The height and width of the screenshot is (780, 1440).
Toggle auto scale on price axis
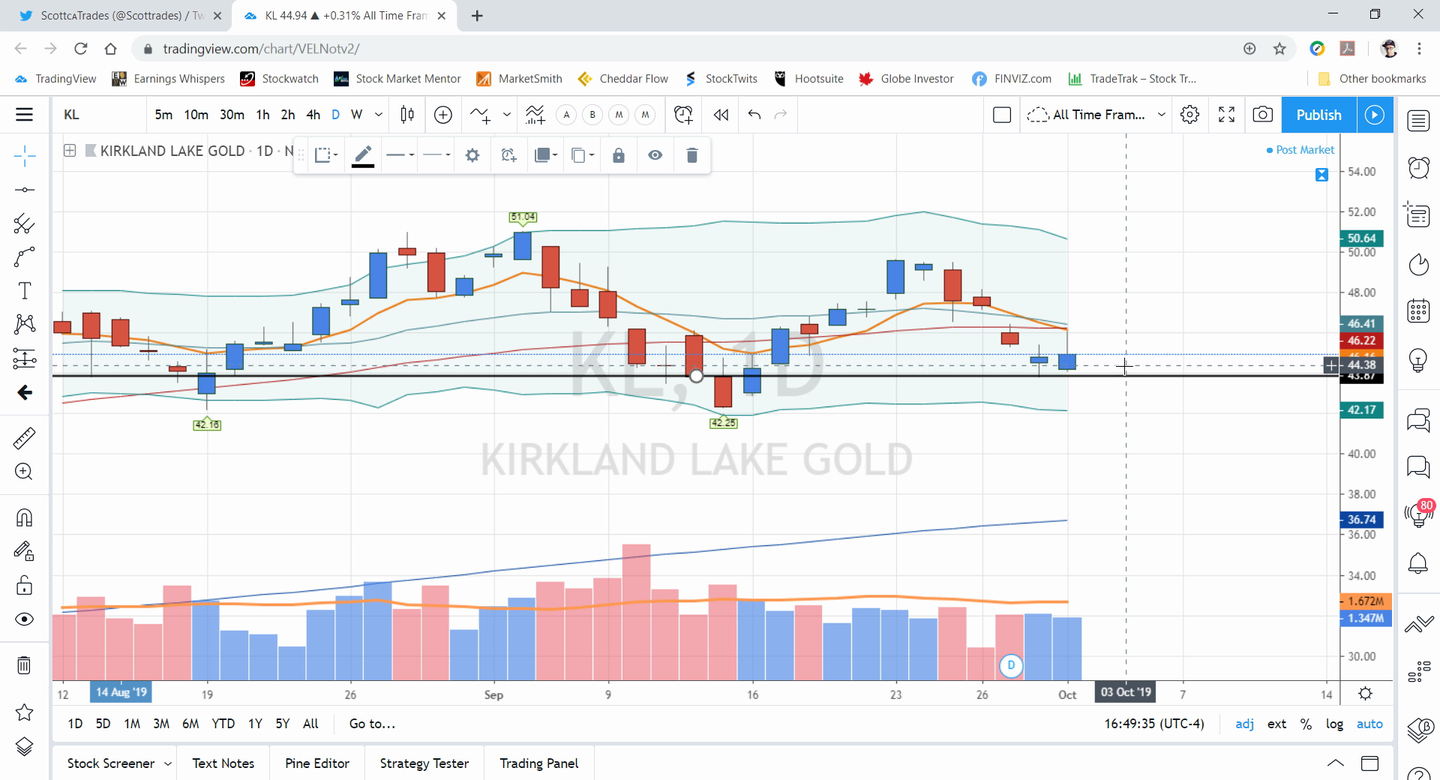click(x=1369, y=724)
